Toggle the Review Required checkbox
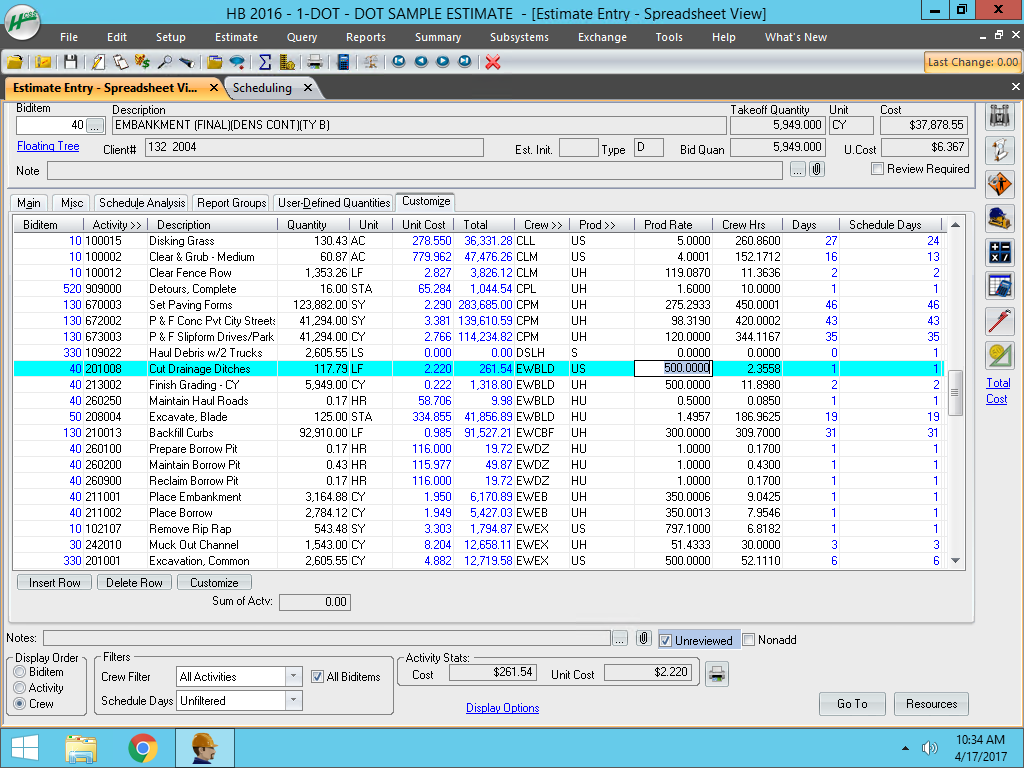Screen dimensions: 1024x768 click(877, 169)
